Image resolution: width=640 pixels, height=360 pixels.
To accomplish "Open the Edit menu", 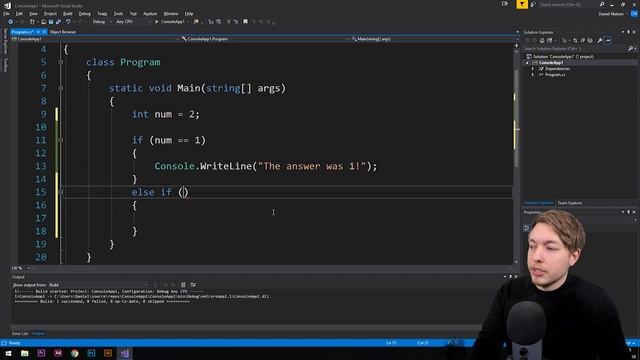I will [x=19, y=14].
